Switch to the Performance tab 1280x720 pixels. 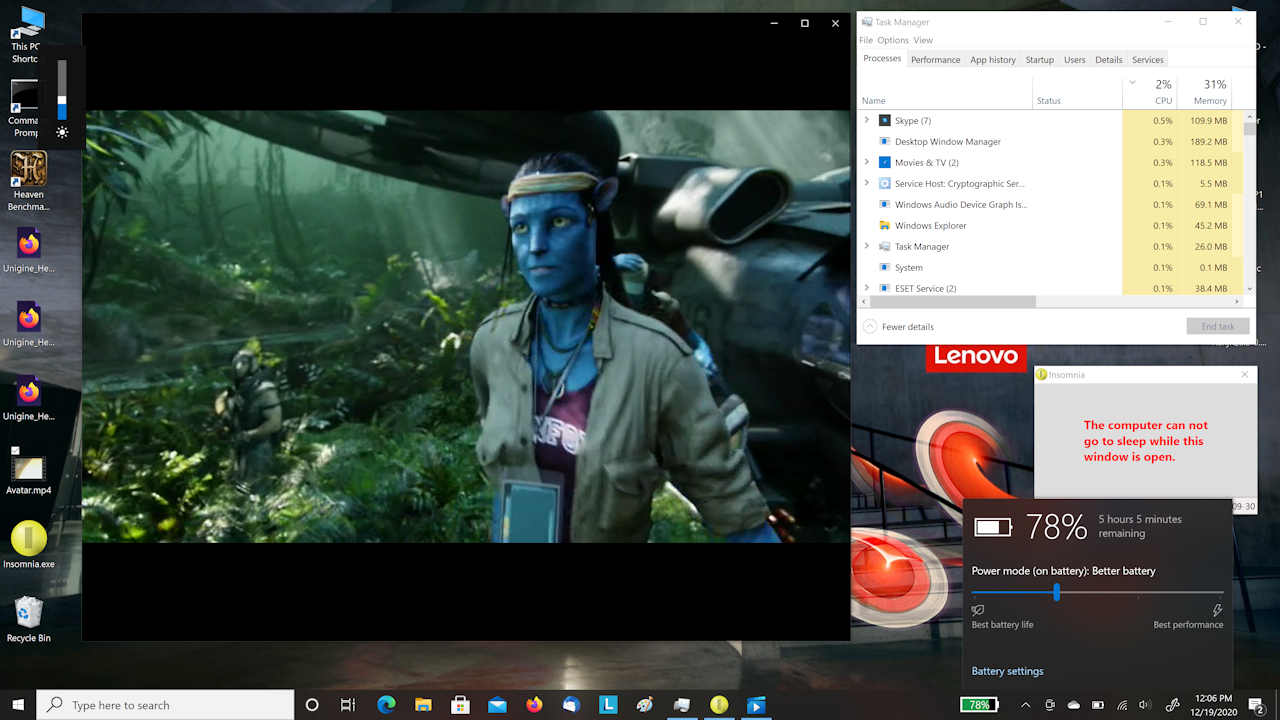pos(936,60)
